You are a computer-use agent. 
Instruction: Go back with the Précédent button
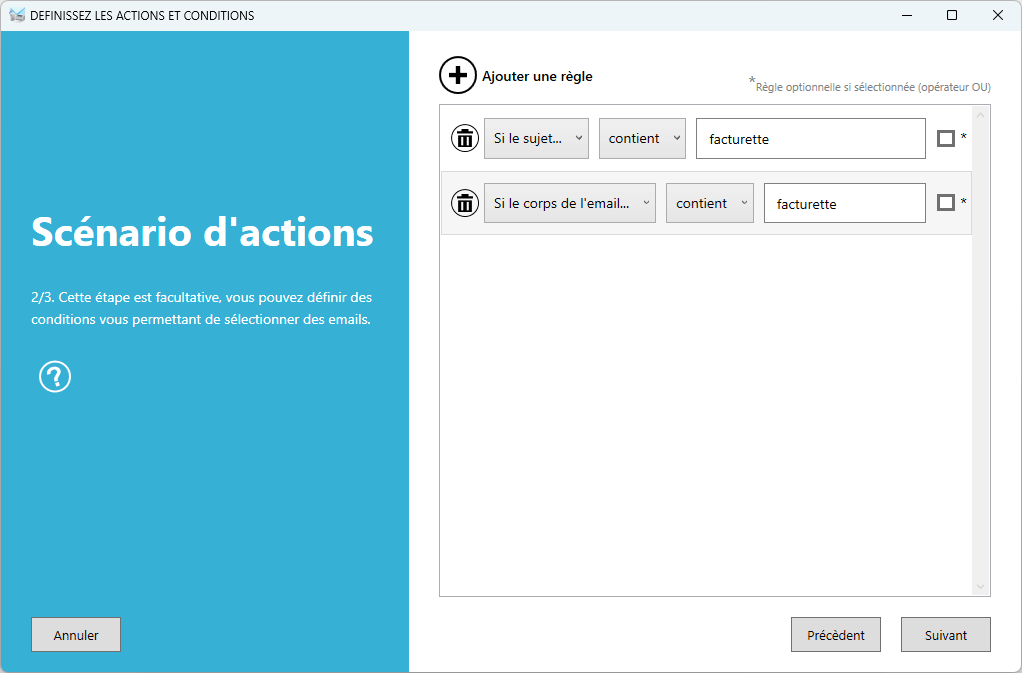pyautogui.click(x=836, y=635)
